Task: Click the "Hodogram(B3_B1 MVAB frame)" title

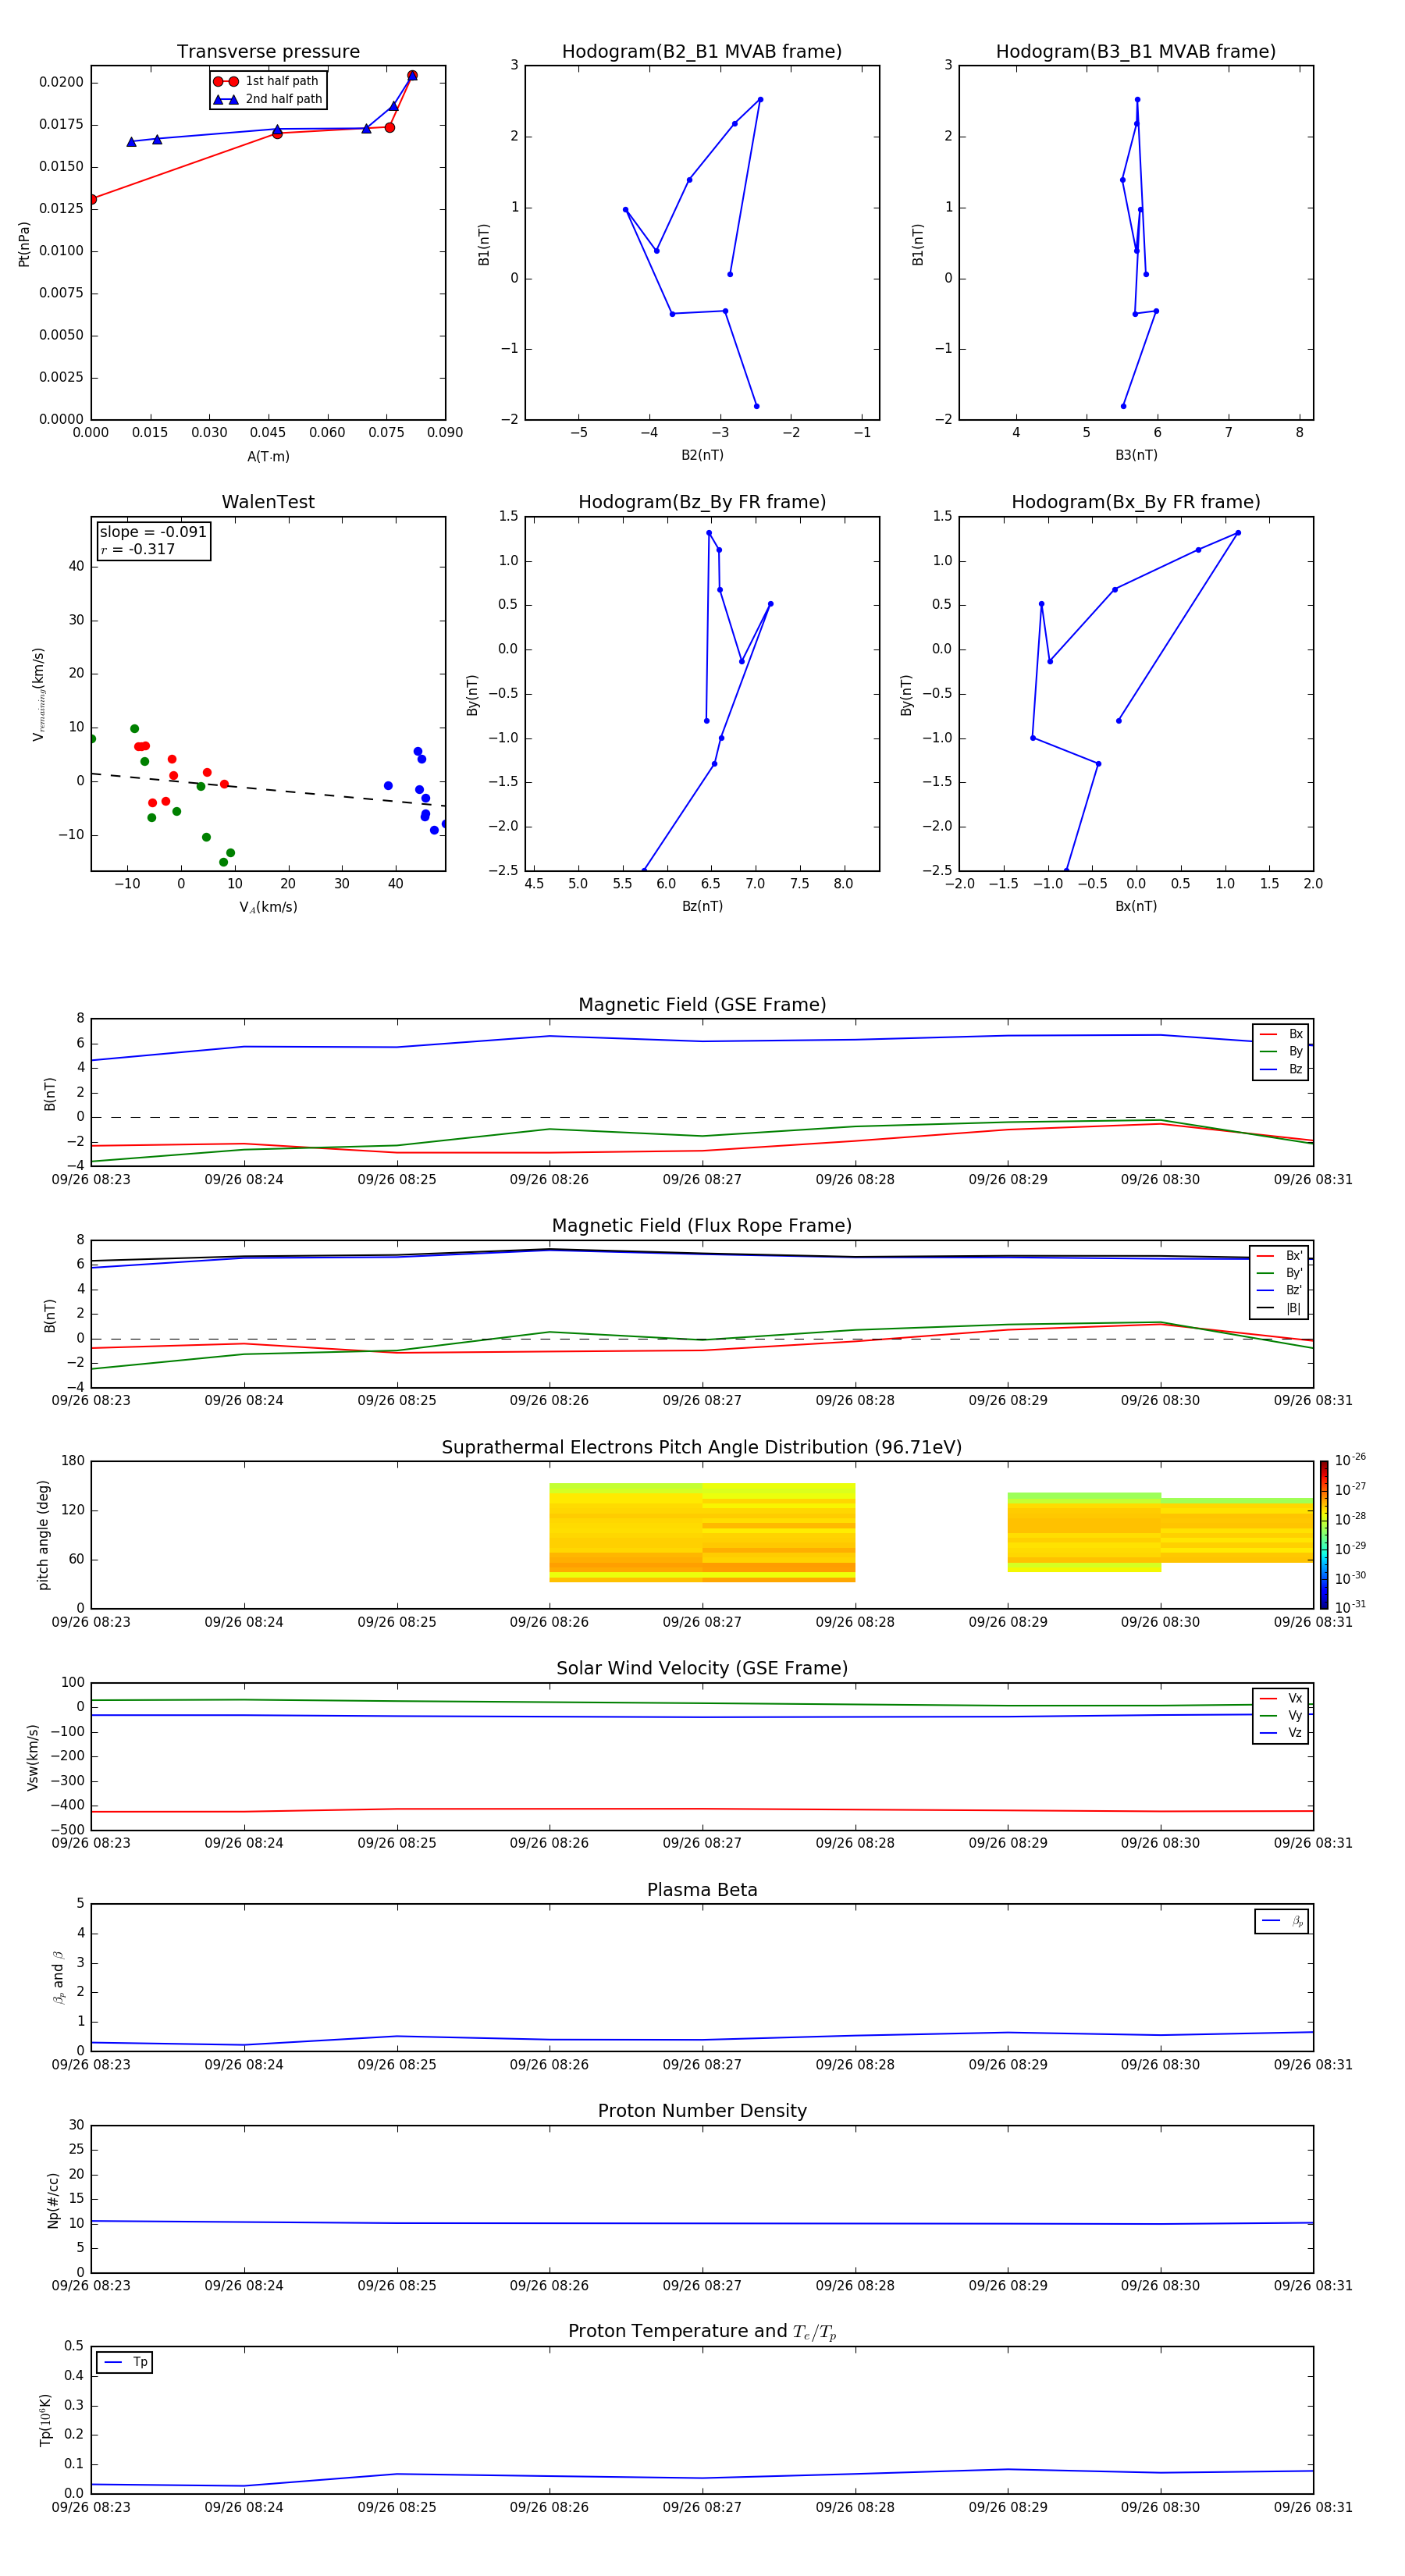Action: pyautogui.click(x=1136, y=52)
